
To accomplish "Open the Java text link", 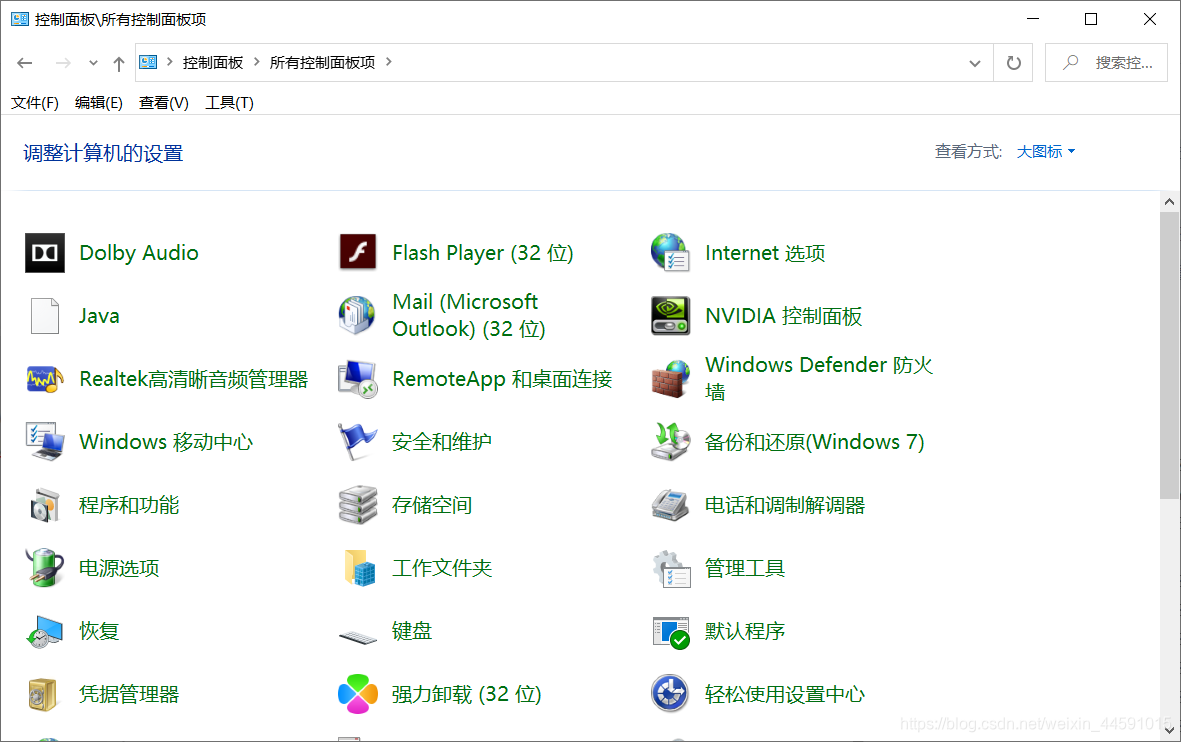I will coord(99,316).
